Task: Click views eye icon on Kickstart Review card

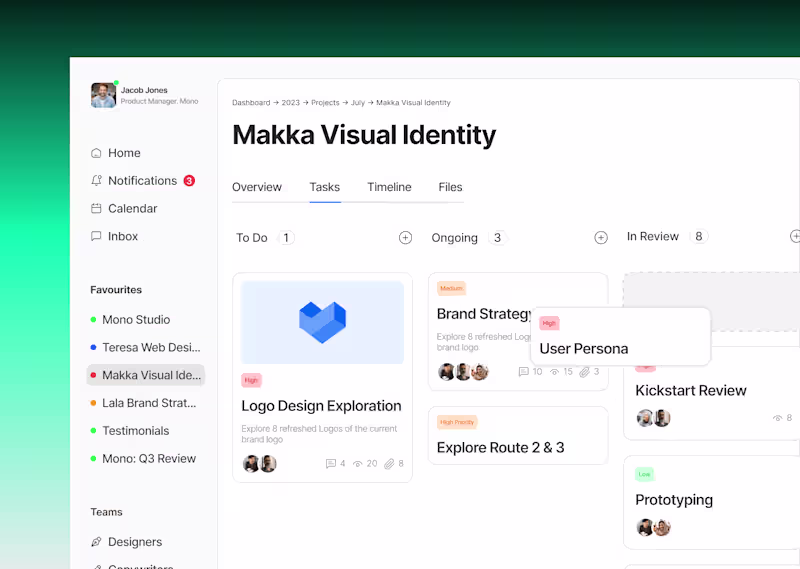Action: (x=778, y=418)
